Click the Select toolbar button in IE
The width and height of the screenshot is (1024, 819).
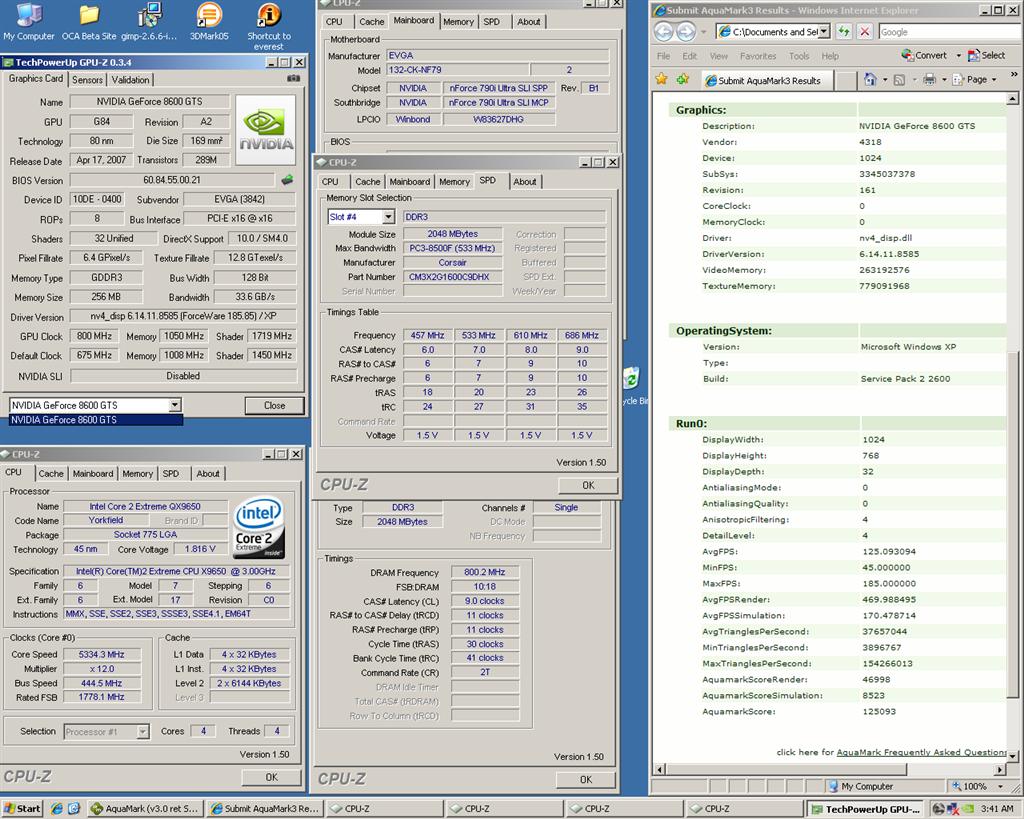coord(987,56)
